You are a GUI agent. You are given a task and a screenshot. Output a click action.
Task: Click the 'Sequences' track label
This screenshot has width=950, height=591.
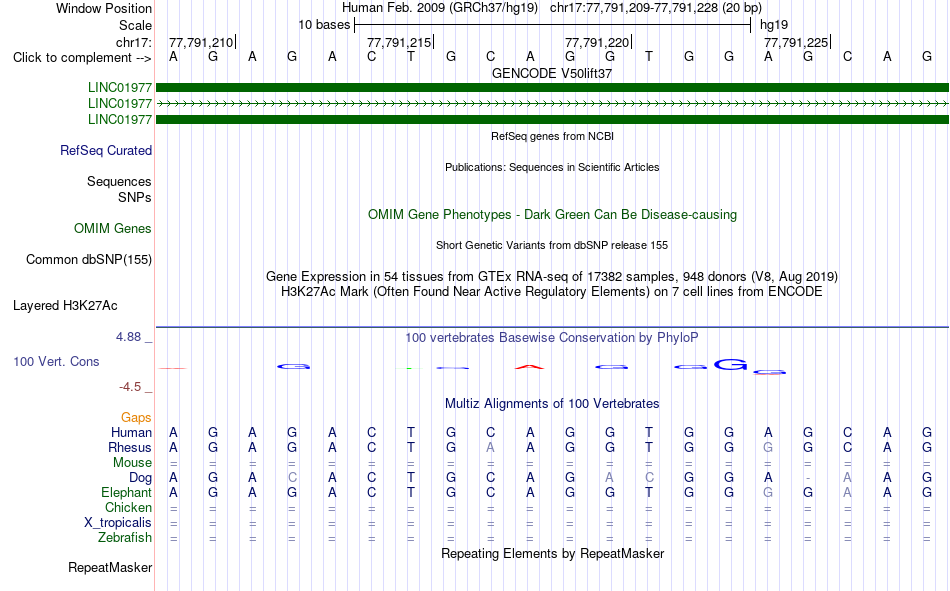click(119, 181)
